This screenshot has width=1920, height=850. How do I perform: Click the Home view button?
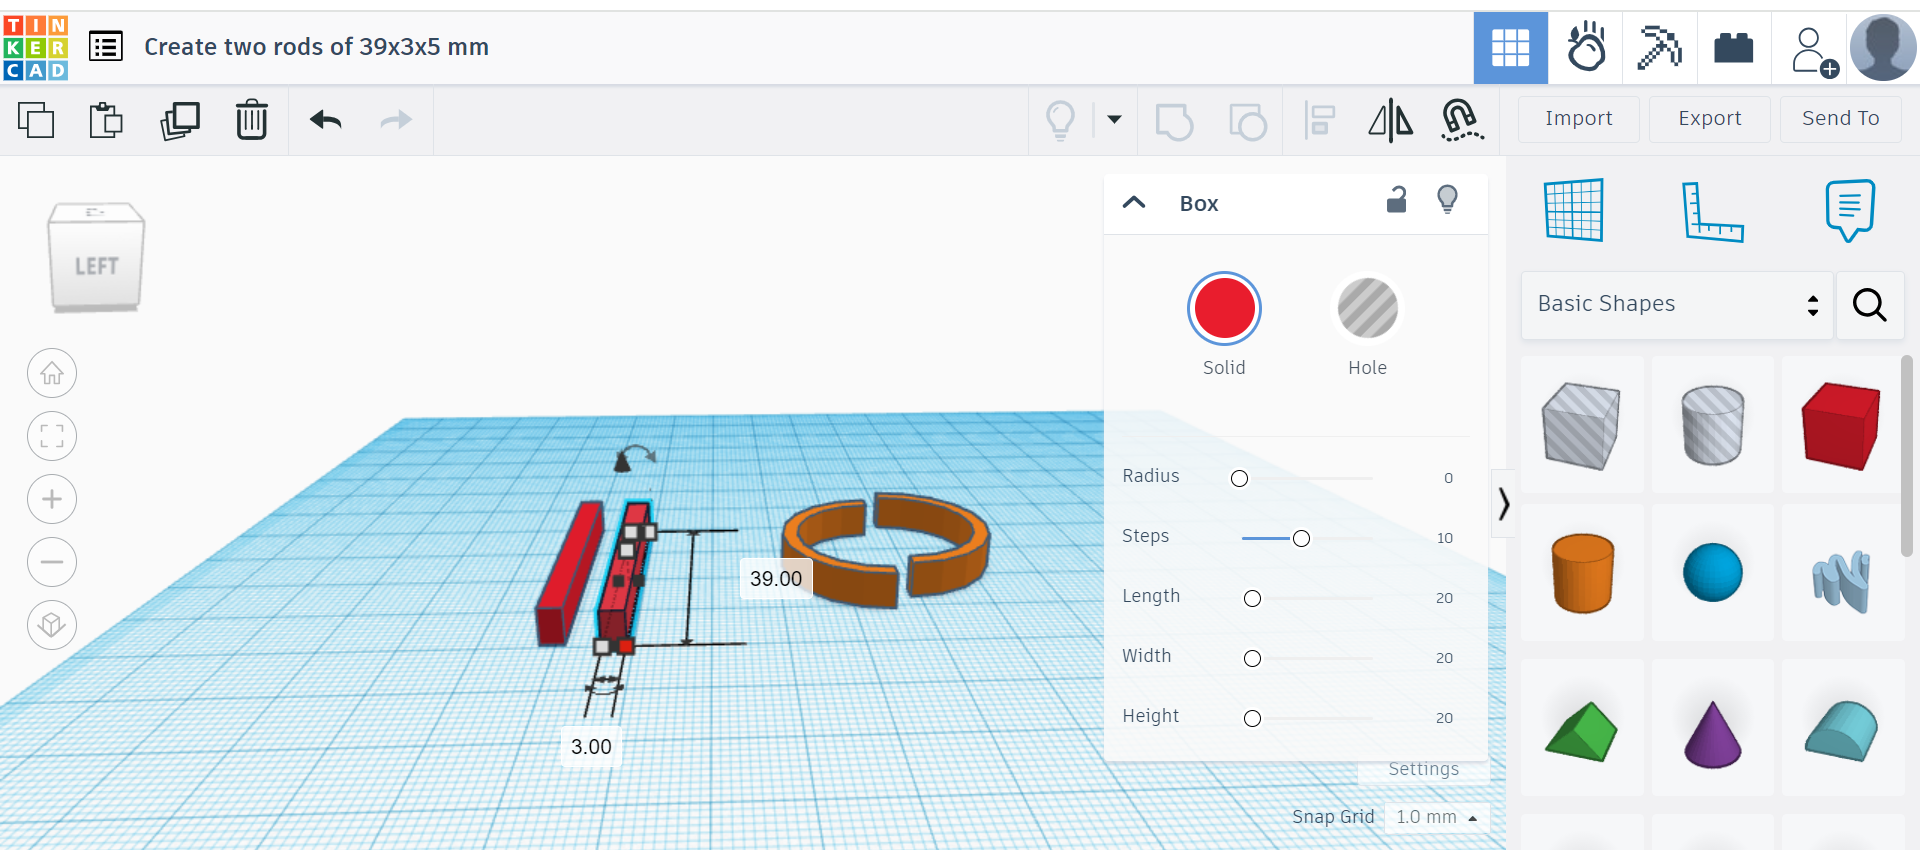pyautogui.click(x=52, y=373)
